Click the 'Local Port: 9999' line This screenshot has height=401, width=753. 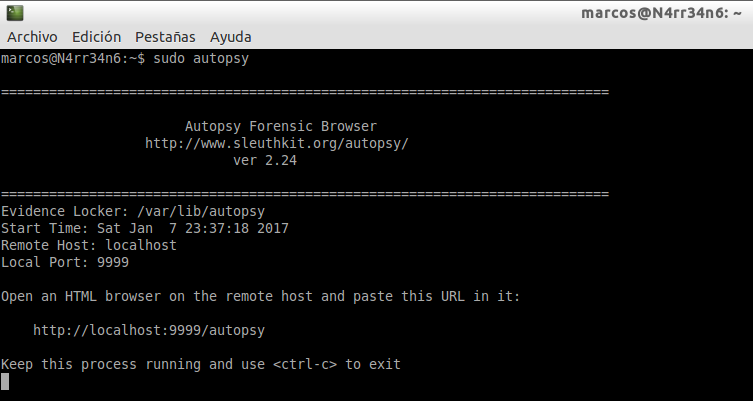pos(65,262)
